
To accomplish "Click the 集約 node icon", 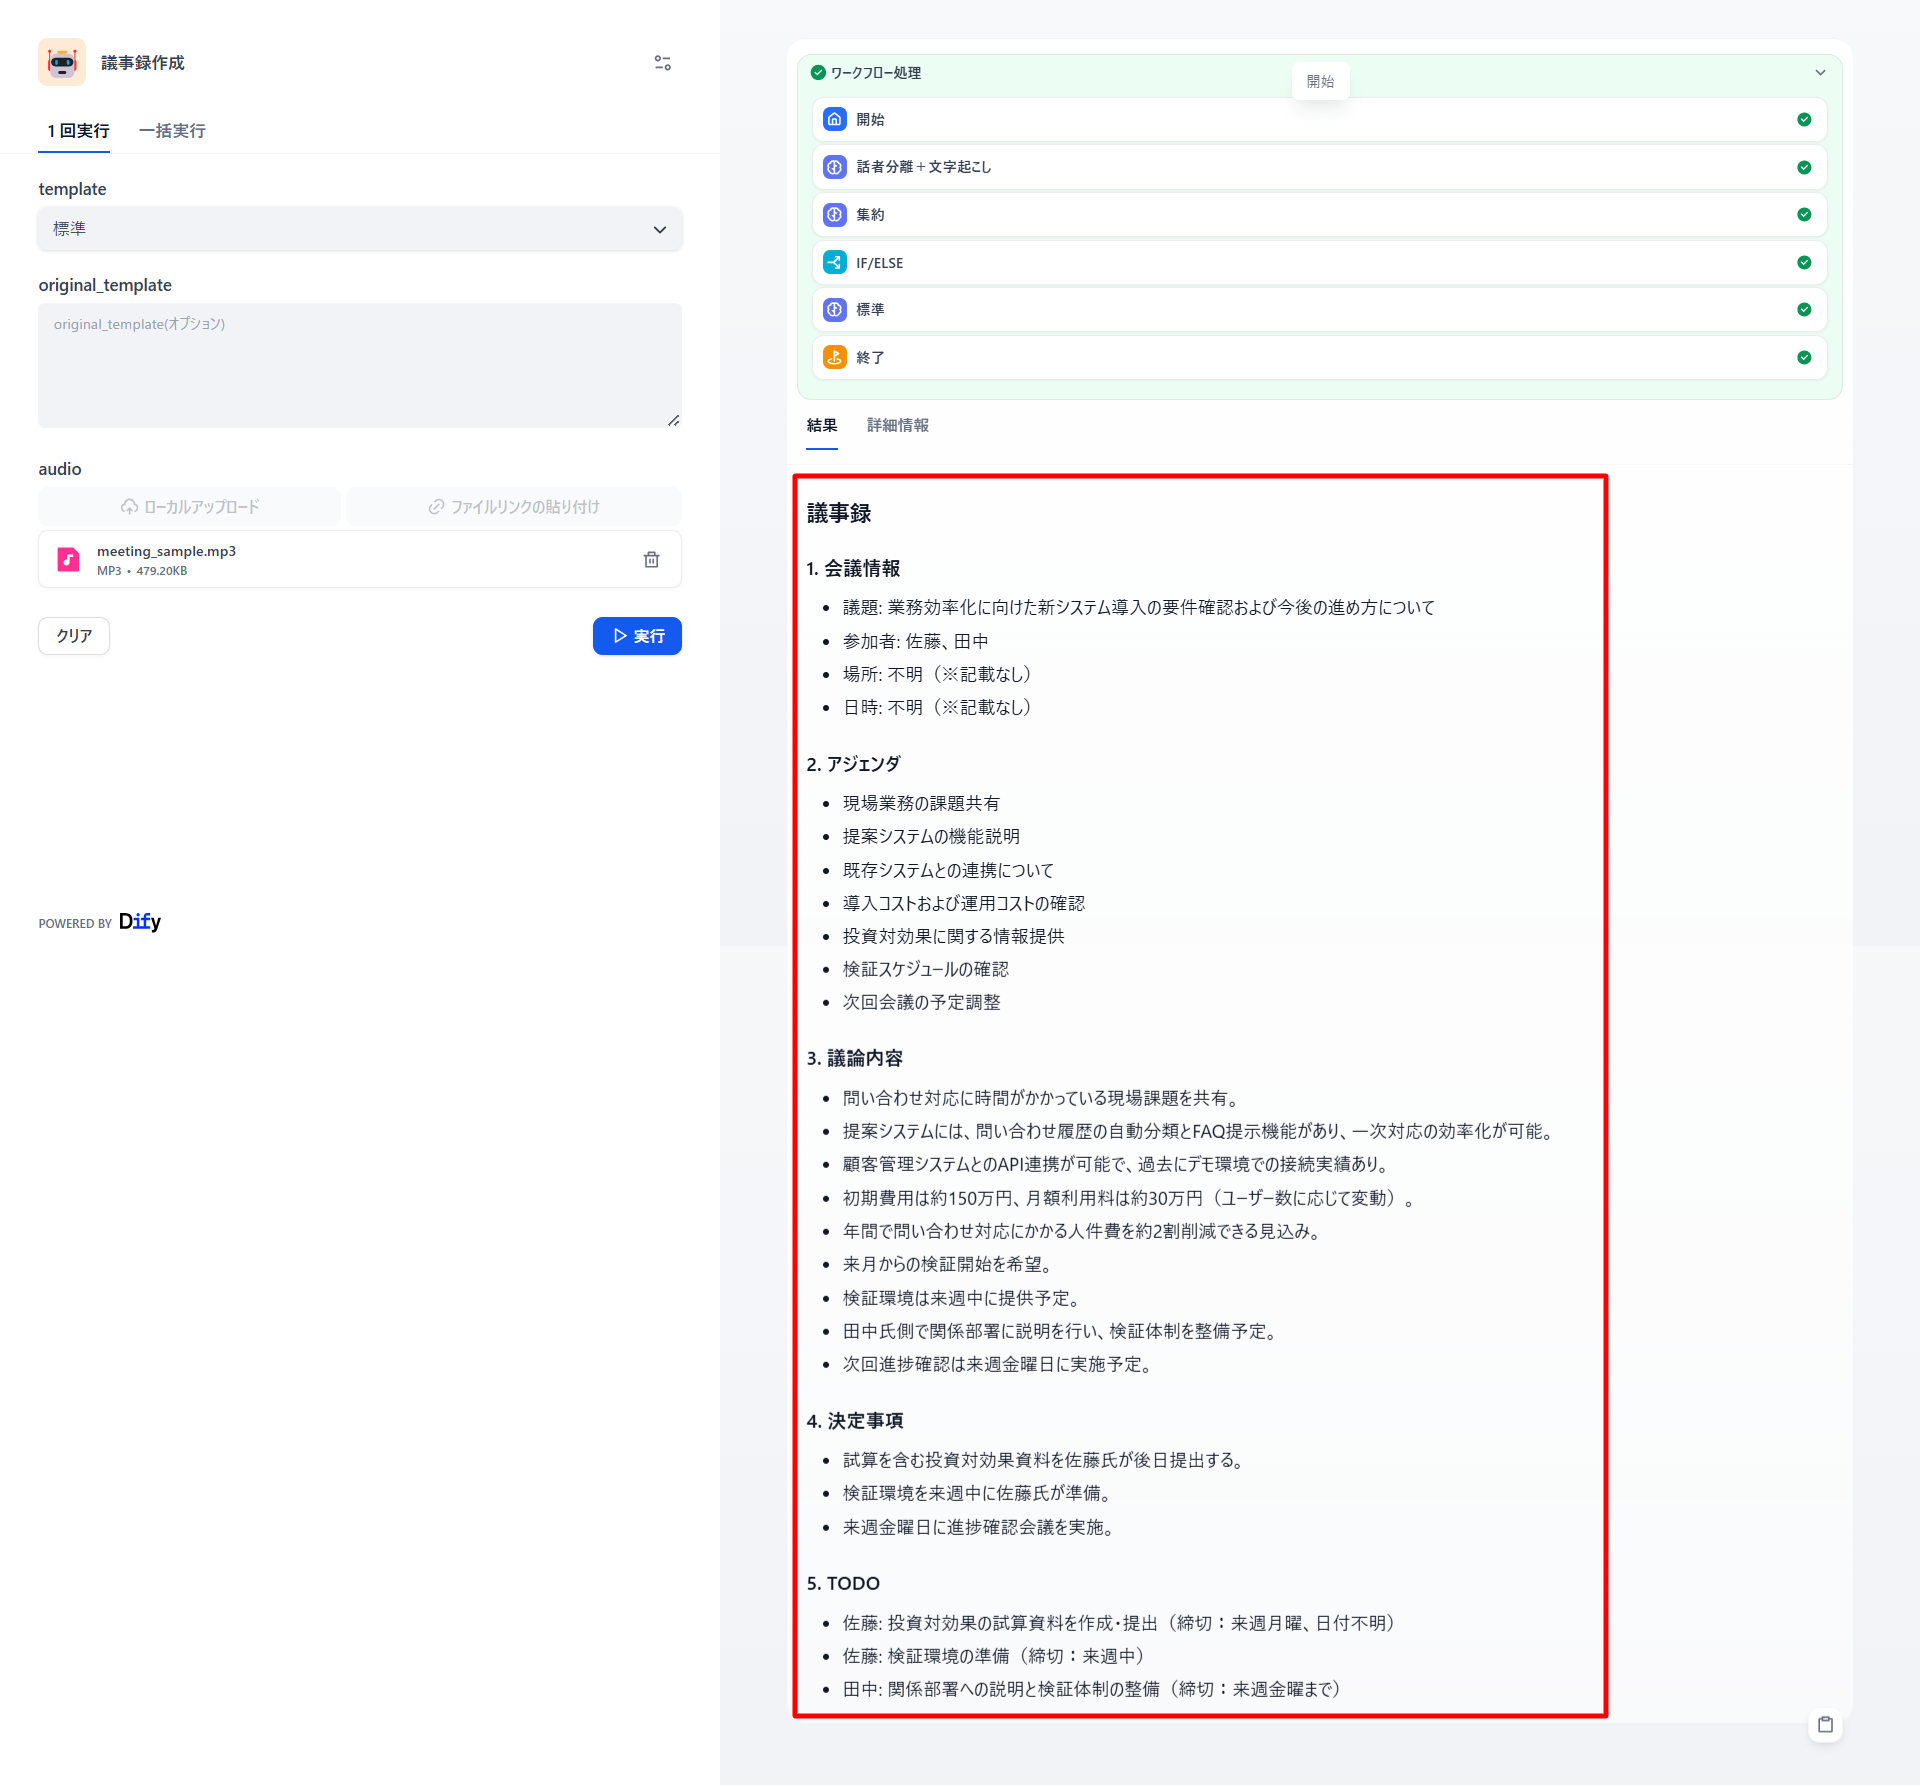I will click(x=834, y=214).
